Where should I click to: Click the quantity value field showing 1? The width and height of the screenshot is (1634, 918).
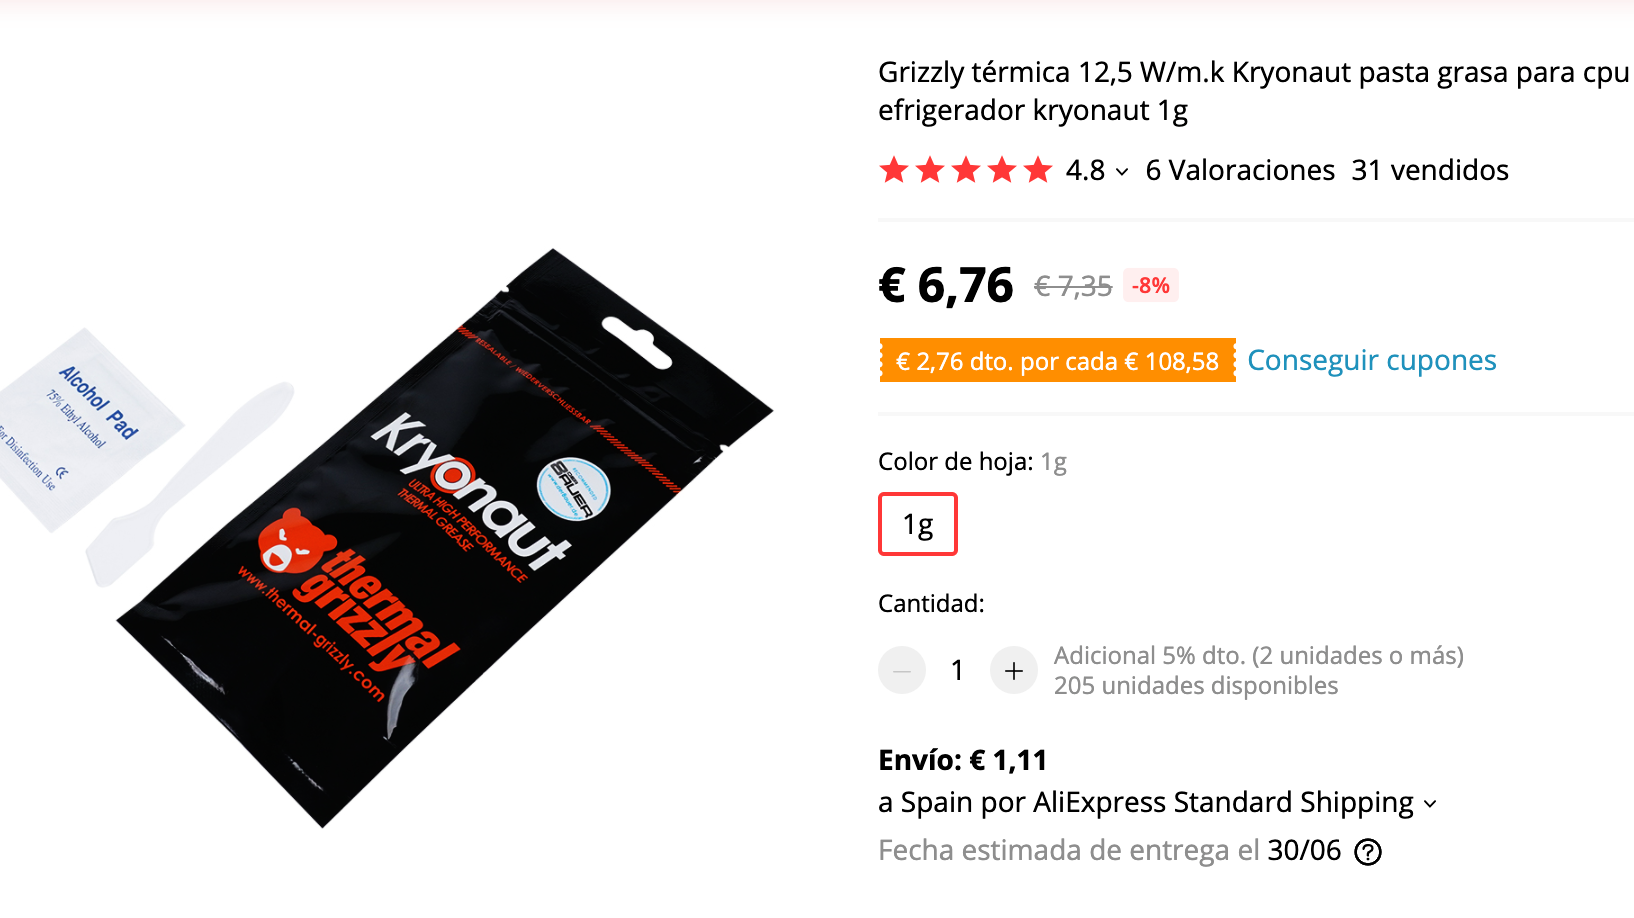957,670
